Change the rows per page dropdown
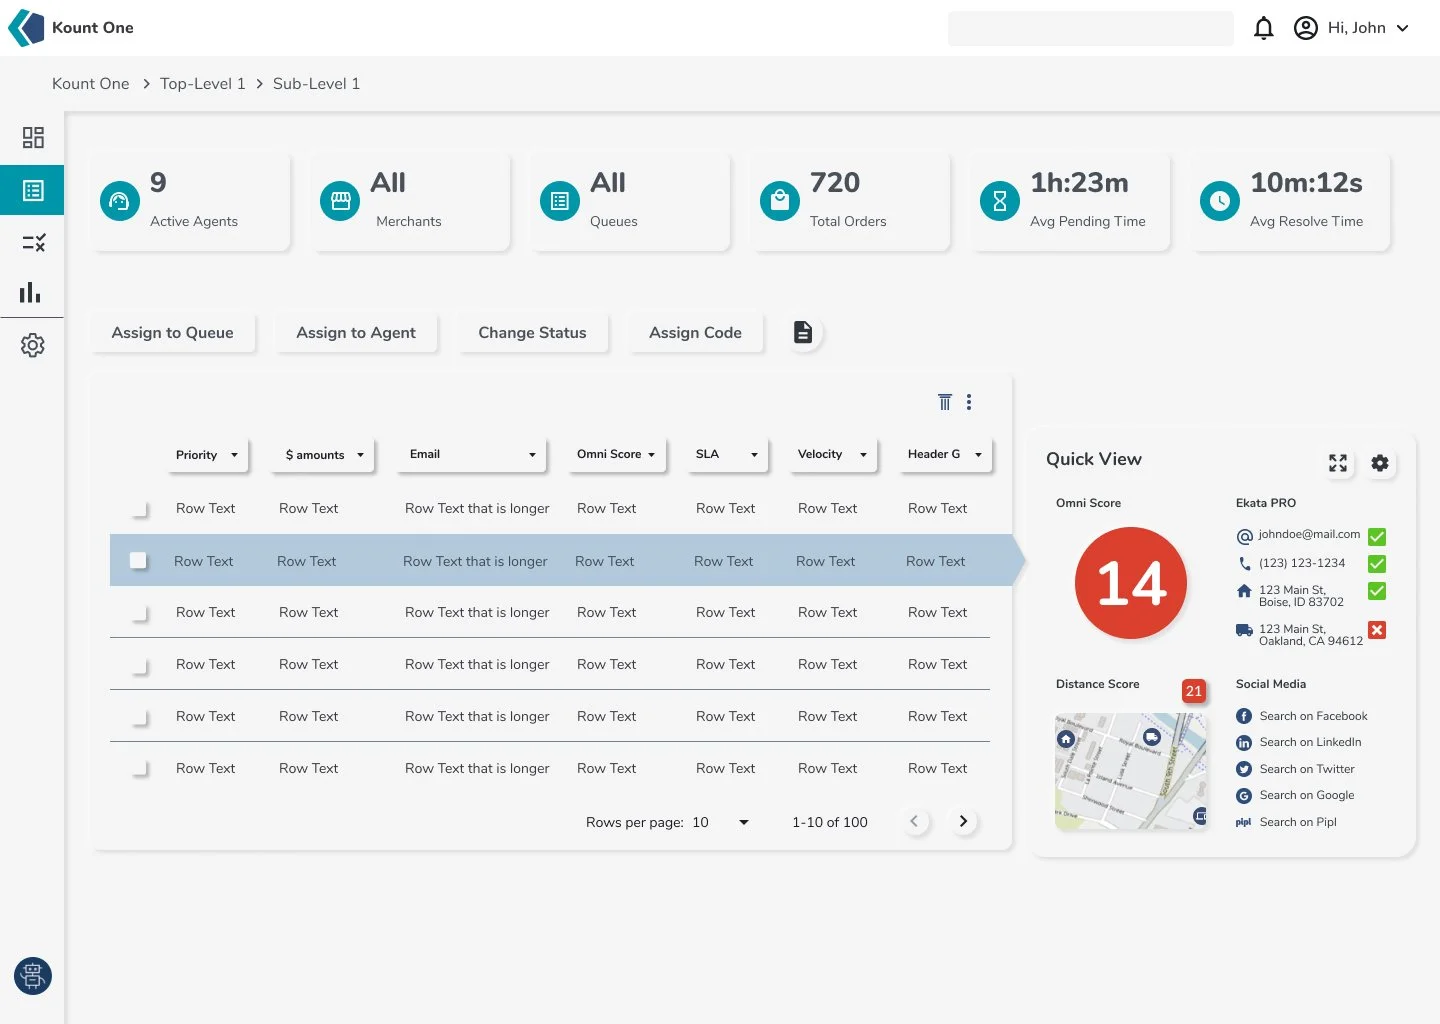The height and width of the screenshot is (1024, 1440). click(721, 822)
